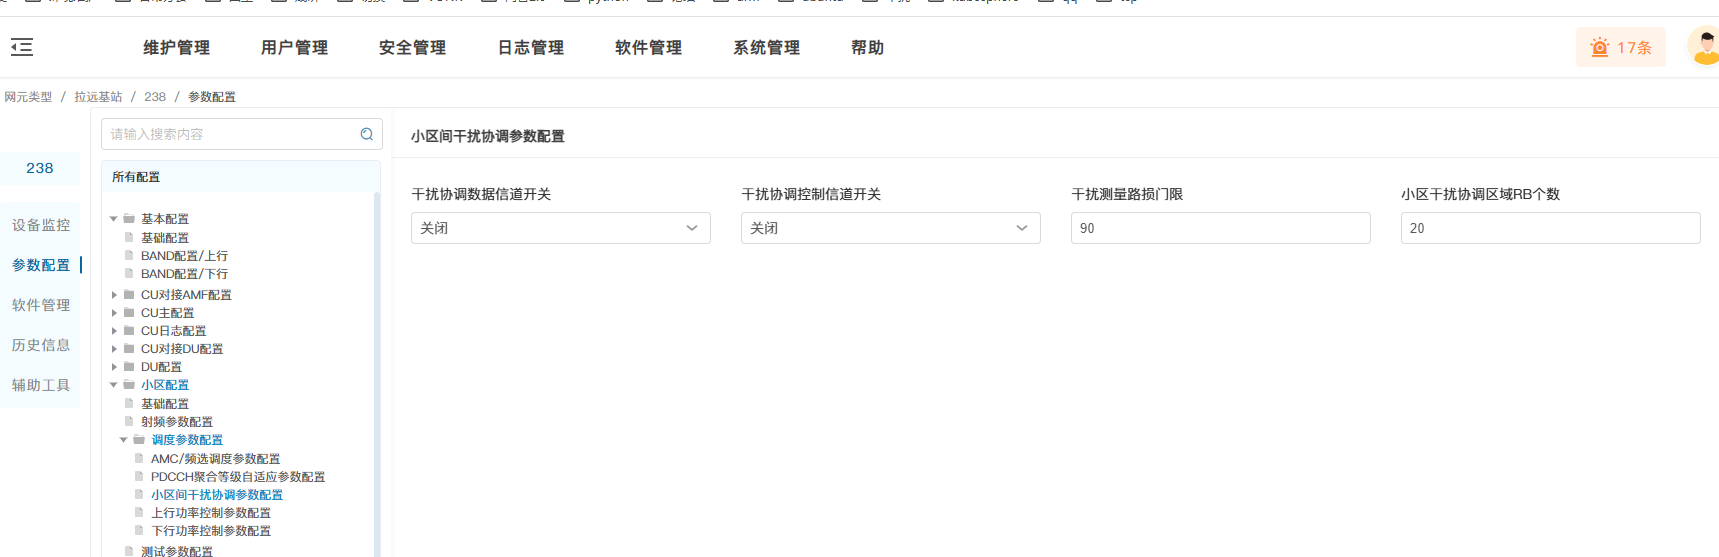Switch to 设备监控 side tab
Screen dimensions: 1719x557
(x=41, y=225)
